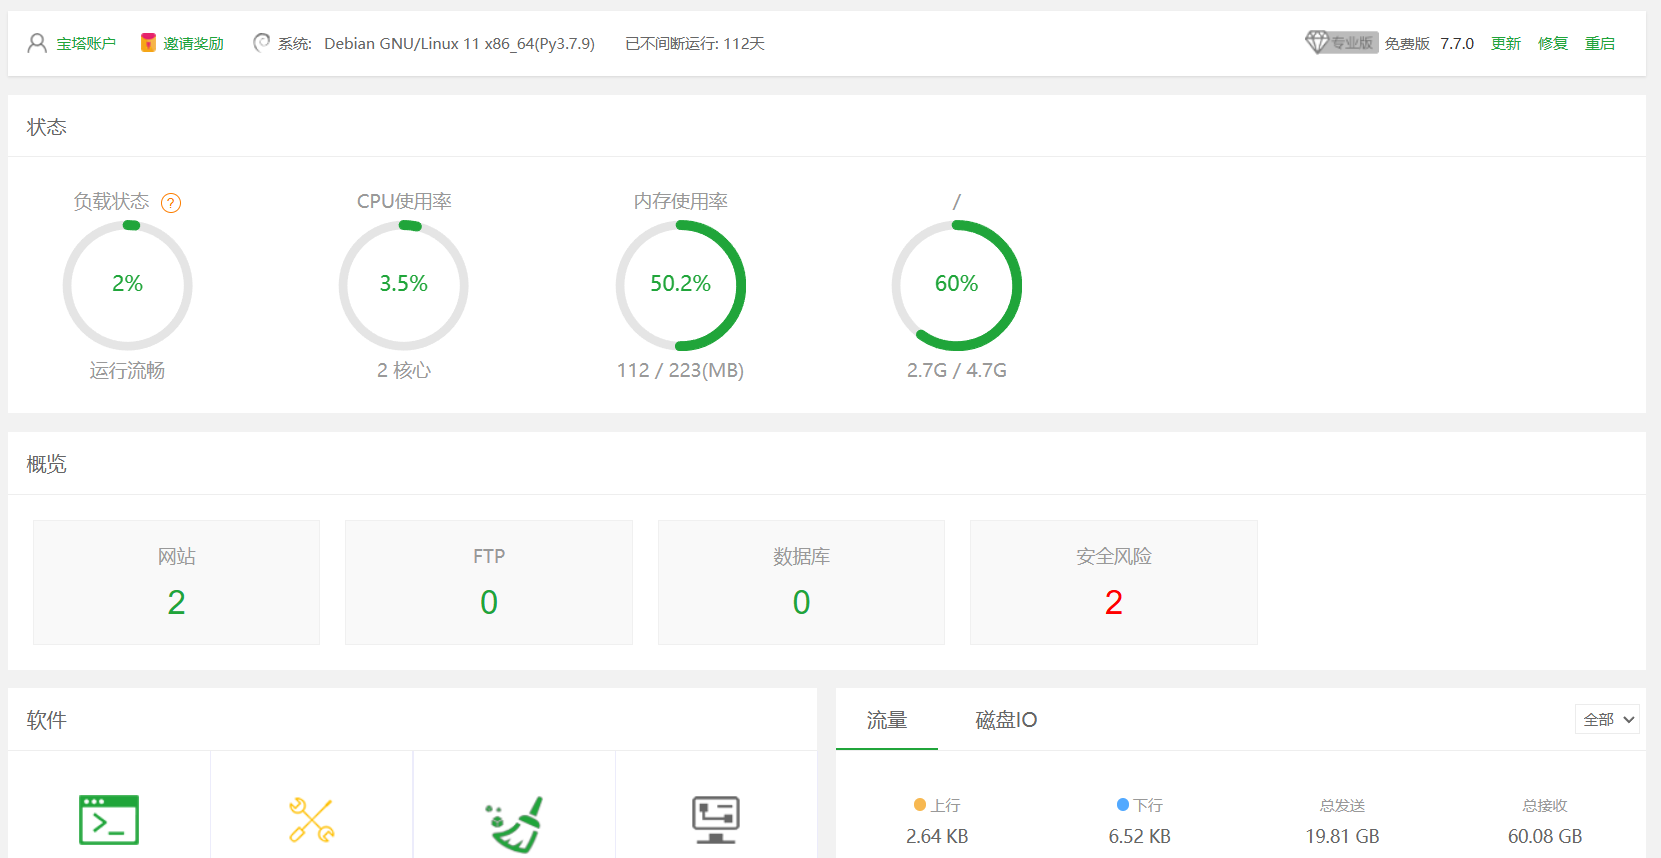Click the diamond professional edition badge
This screenshot has height=858, width=1661.
(x=1340, y=43)
